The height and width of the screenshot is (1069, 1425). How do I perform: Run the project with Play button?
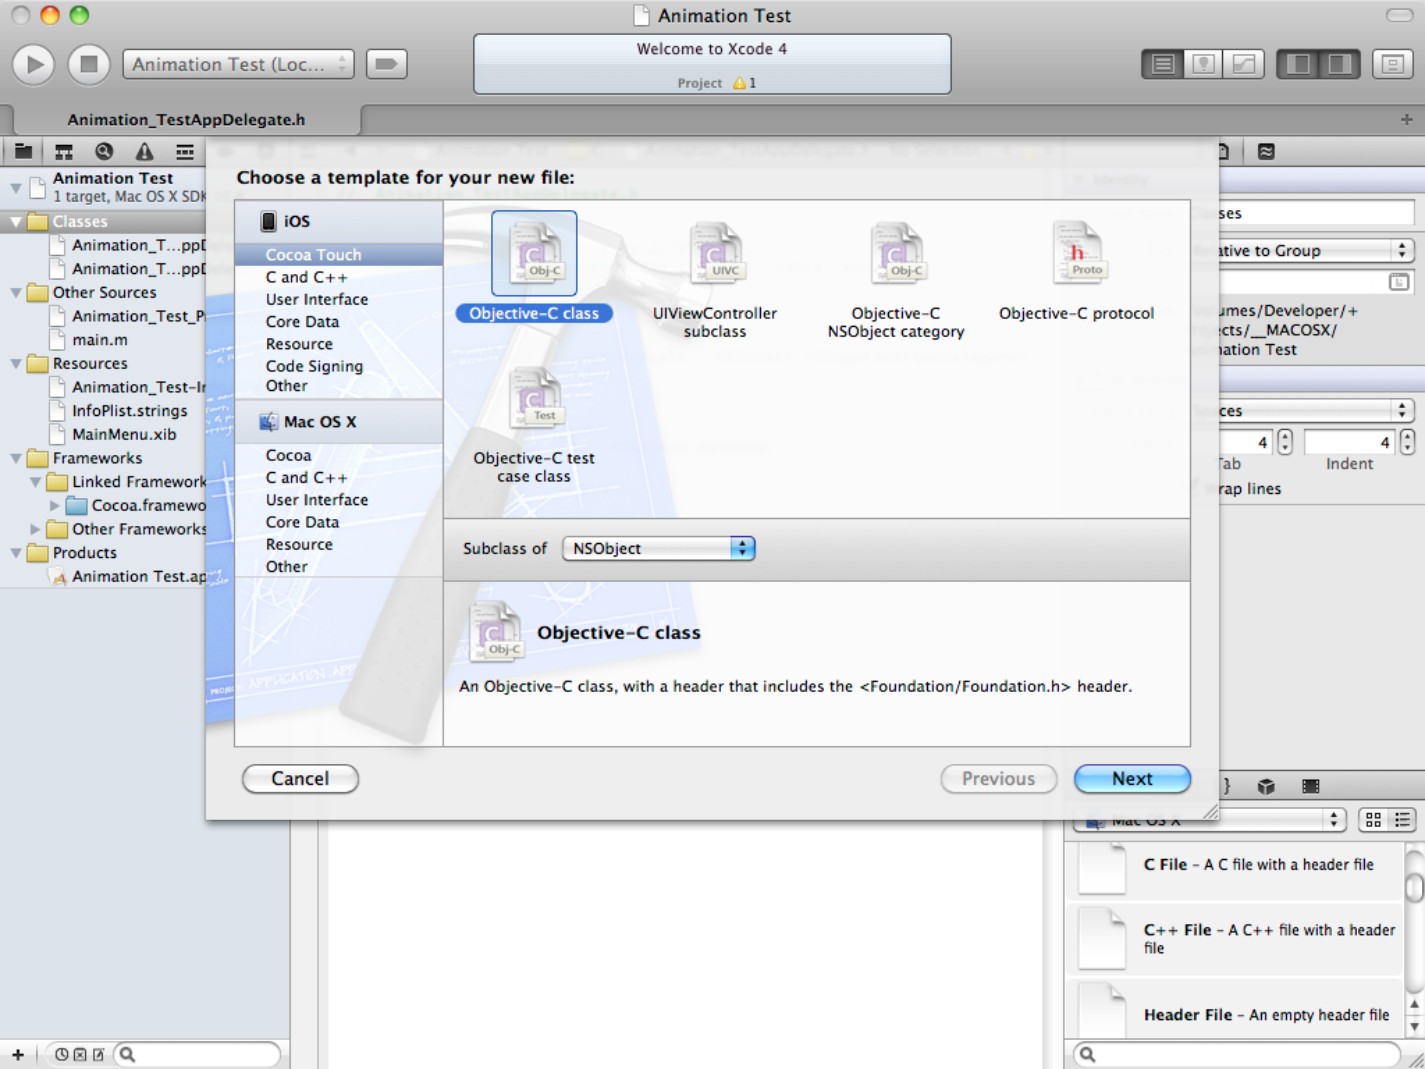click(x=34, y=64)
